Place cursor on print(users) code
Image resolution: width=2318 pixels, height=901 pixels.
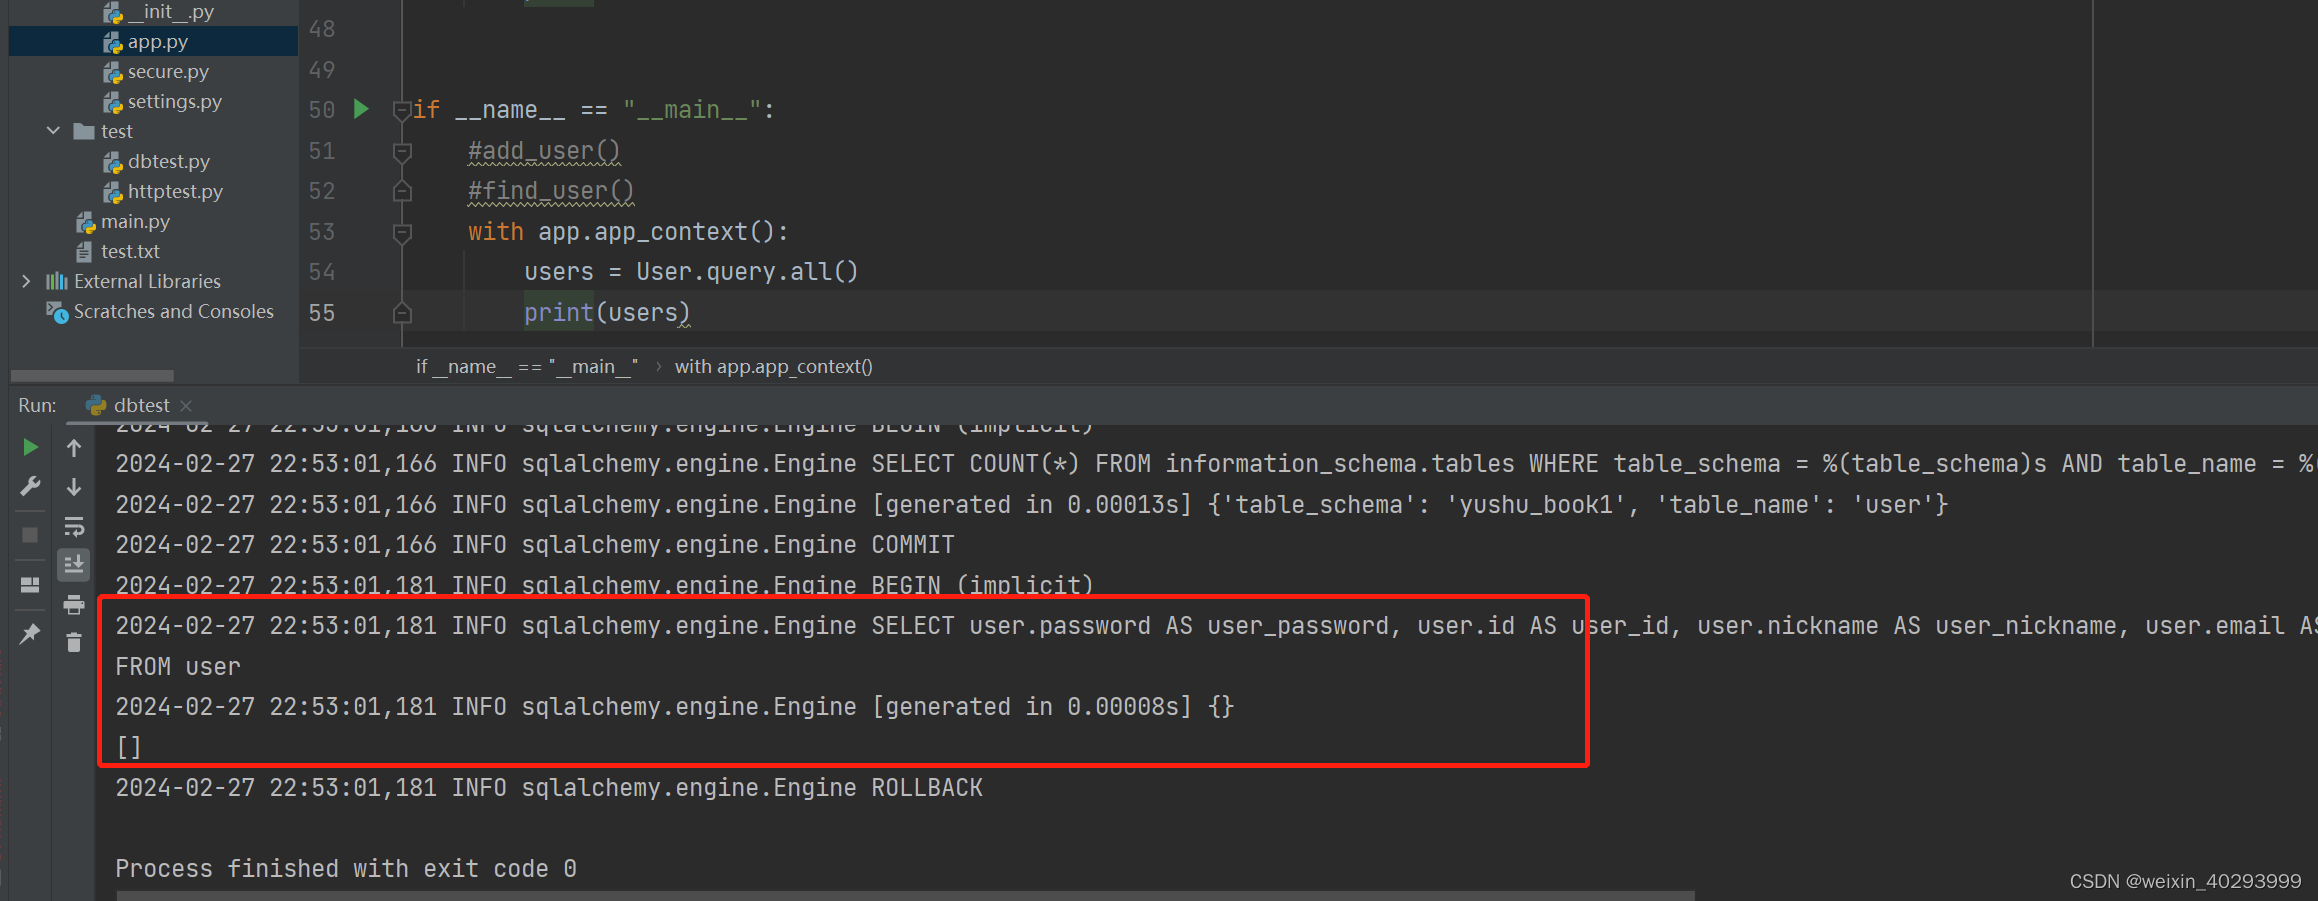pyautogui.click(x=606, y=313)
